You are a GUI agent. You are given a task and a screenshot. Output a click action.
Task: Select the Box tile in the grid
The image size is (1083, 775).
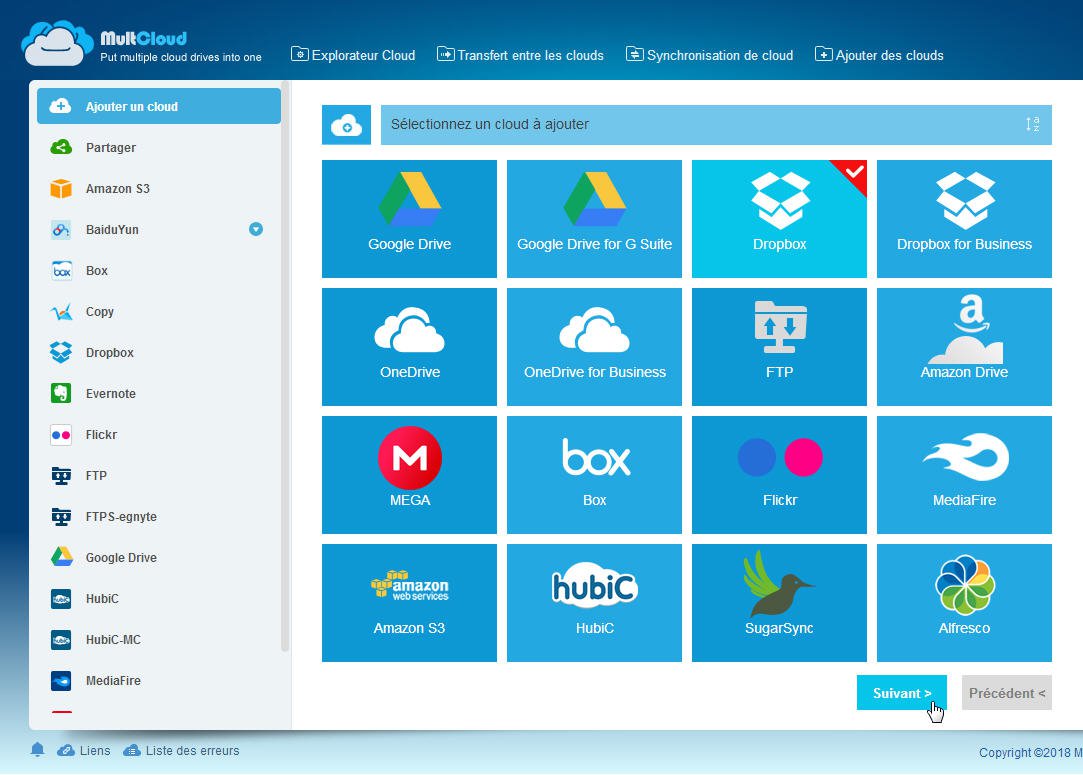[x=594, y=475]
